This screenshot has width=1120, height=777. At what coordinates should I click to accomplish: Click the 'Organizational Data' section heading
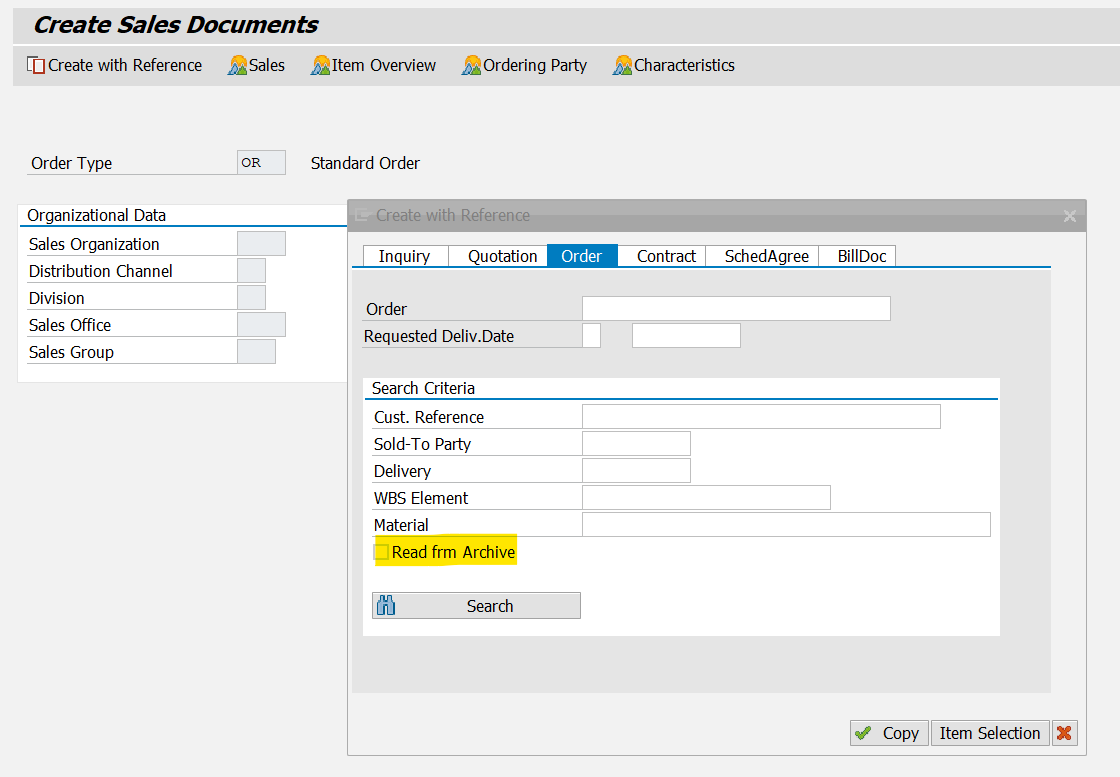[96, 216]
